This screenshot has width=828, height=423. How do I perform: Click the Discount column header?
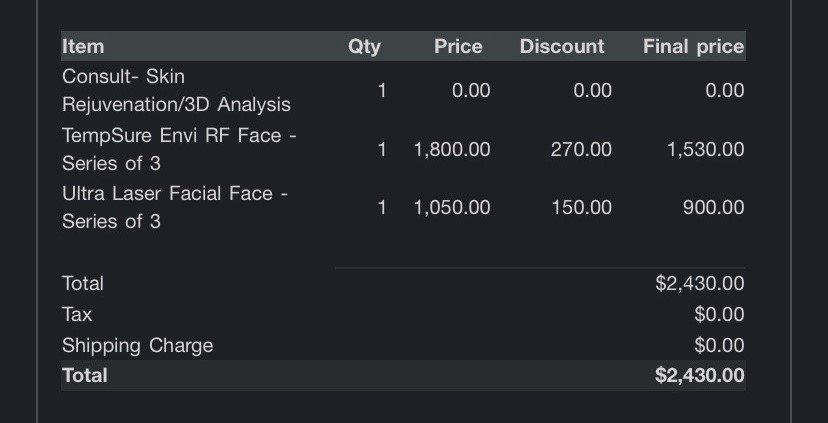click(562, 46)
